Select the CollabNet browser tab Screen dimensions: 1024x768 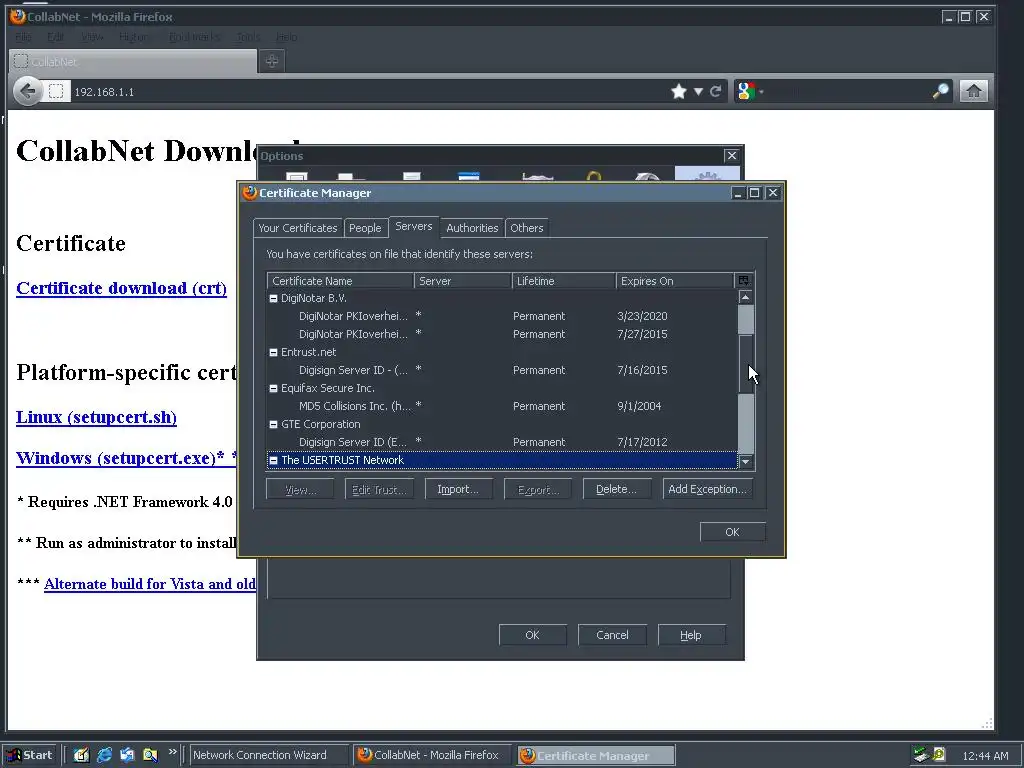(133, 61)
